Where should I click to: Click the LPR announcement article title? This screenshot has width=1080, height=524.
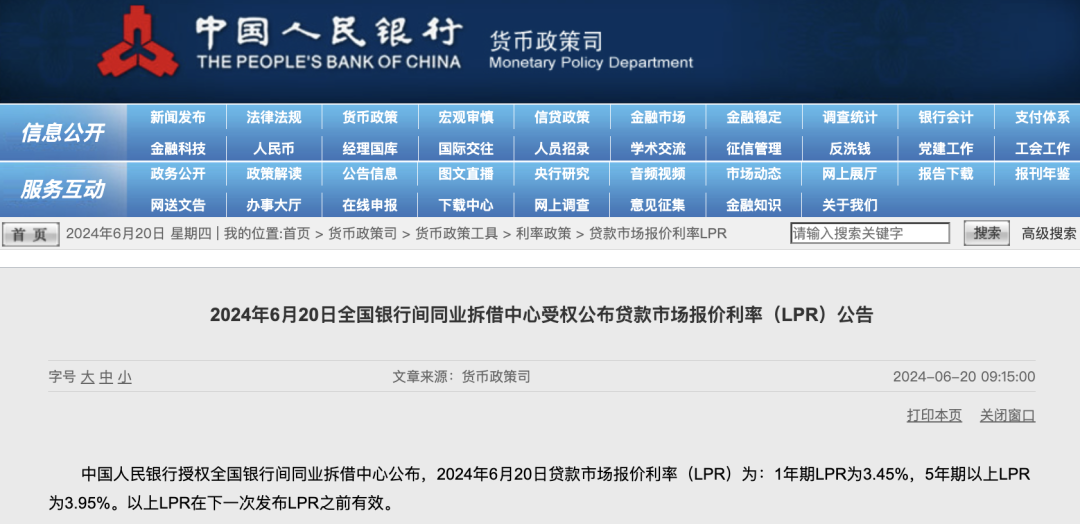pyautogui.click(x=541, y=315)
